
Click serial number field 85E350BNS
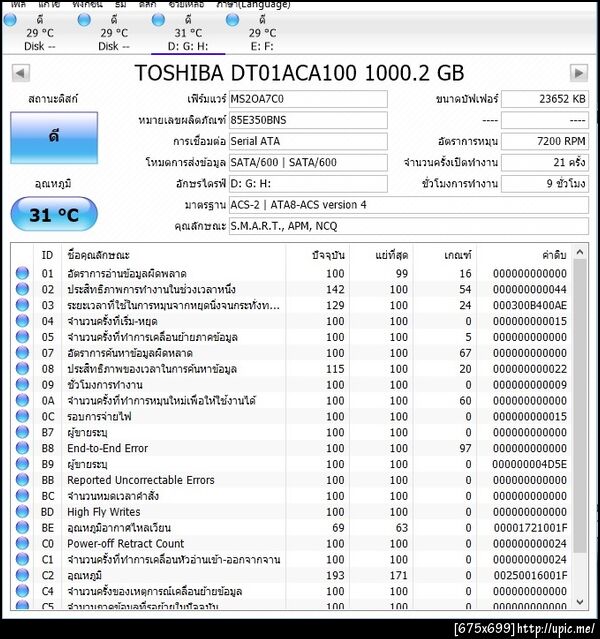point(308,120)
